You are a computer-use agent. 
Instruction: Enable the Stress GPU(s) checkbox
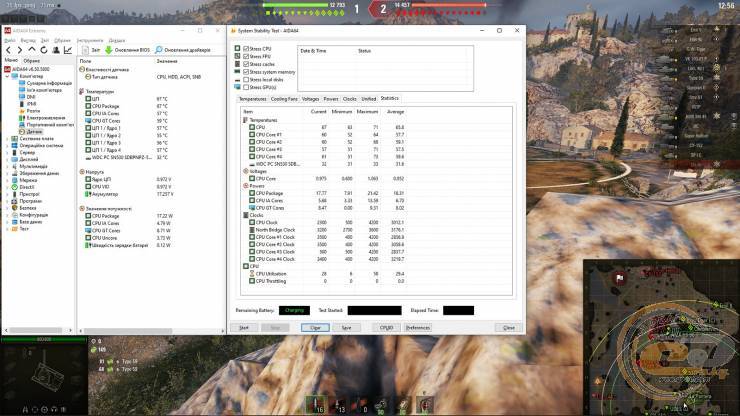(246, 87)
